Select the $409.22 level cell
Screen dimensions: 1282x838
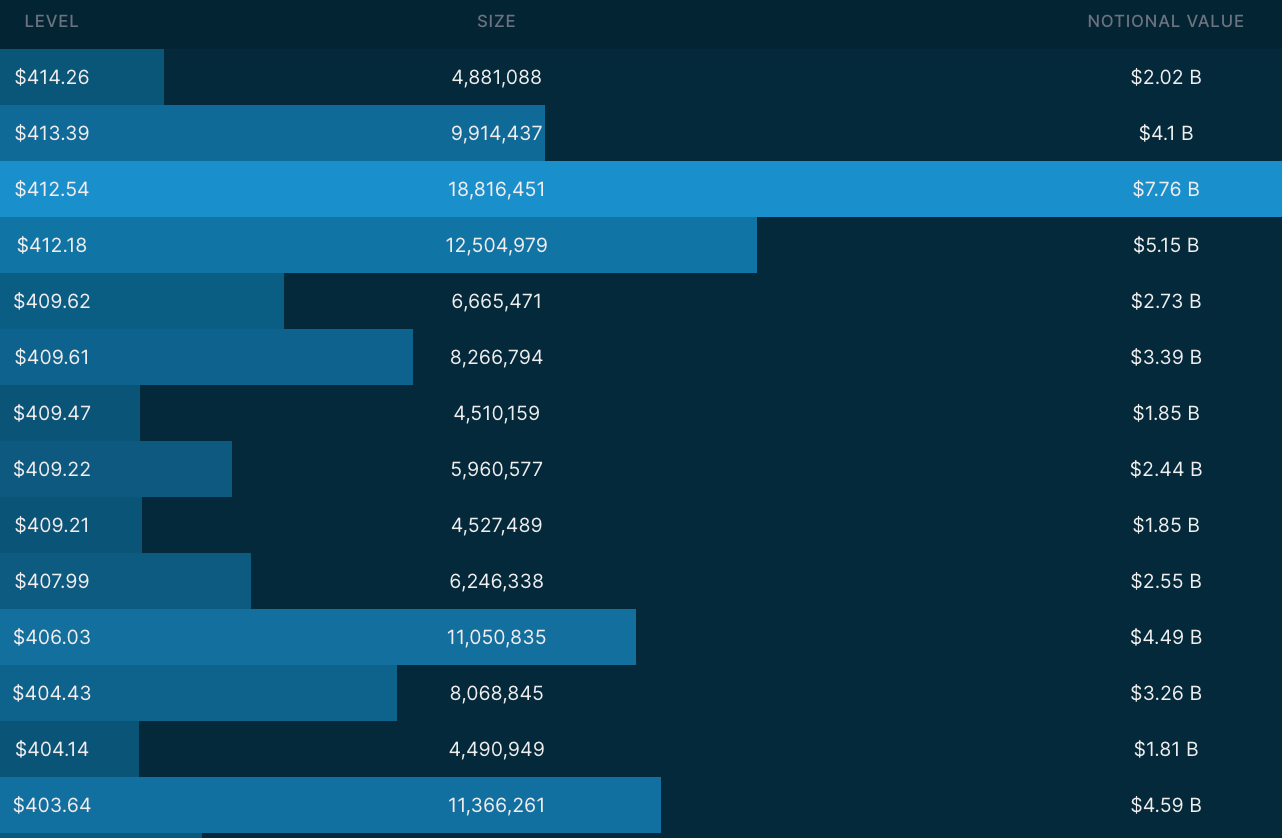coord(52,469)
